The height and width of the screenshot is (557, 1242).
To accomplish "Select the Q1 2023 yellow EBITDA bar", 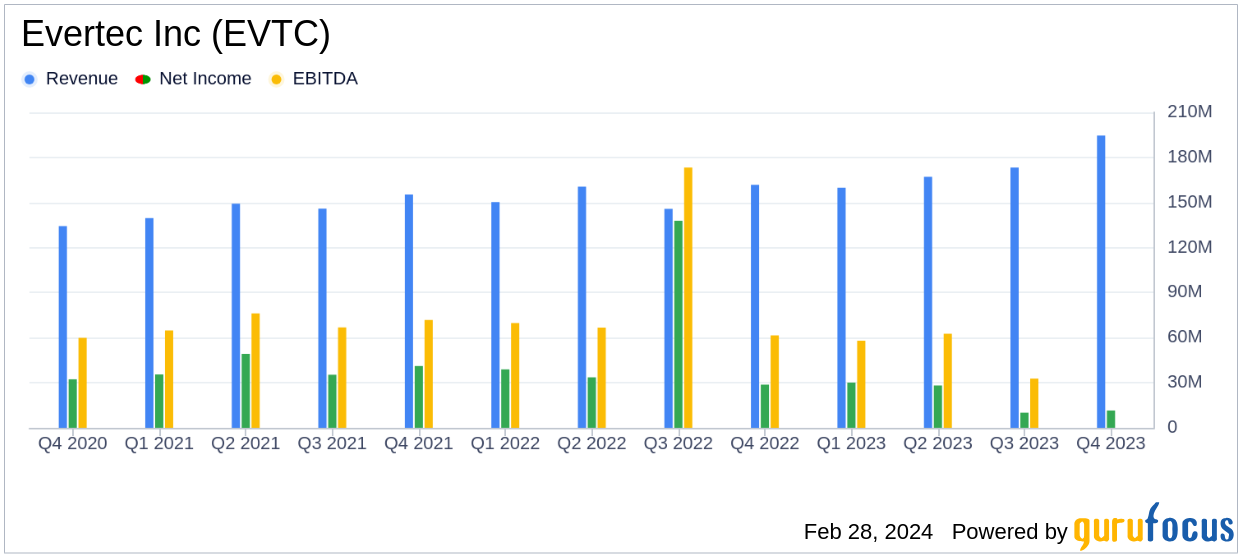I will (861, 385).
